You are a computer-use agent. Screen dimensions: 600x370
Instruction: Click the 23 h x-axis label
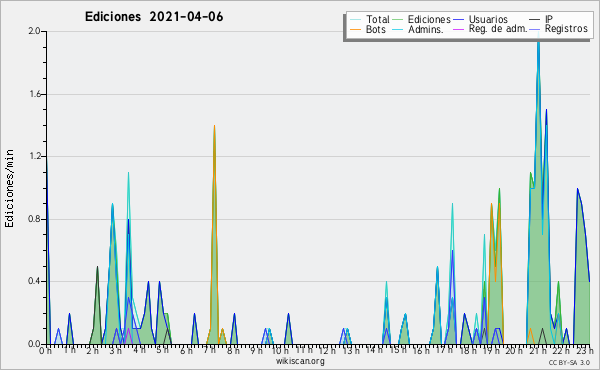click(585, 350)
